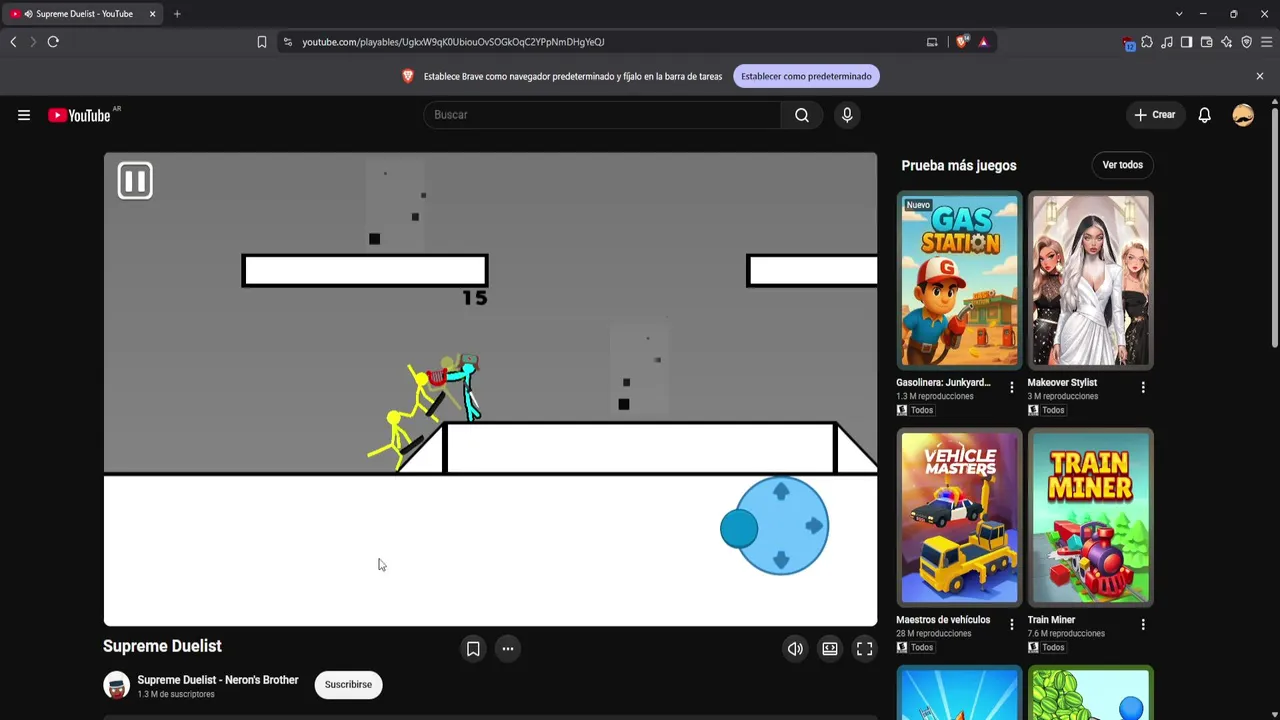Click the Ver todos button

tap(1122, 165)
